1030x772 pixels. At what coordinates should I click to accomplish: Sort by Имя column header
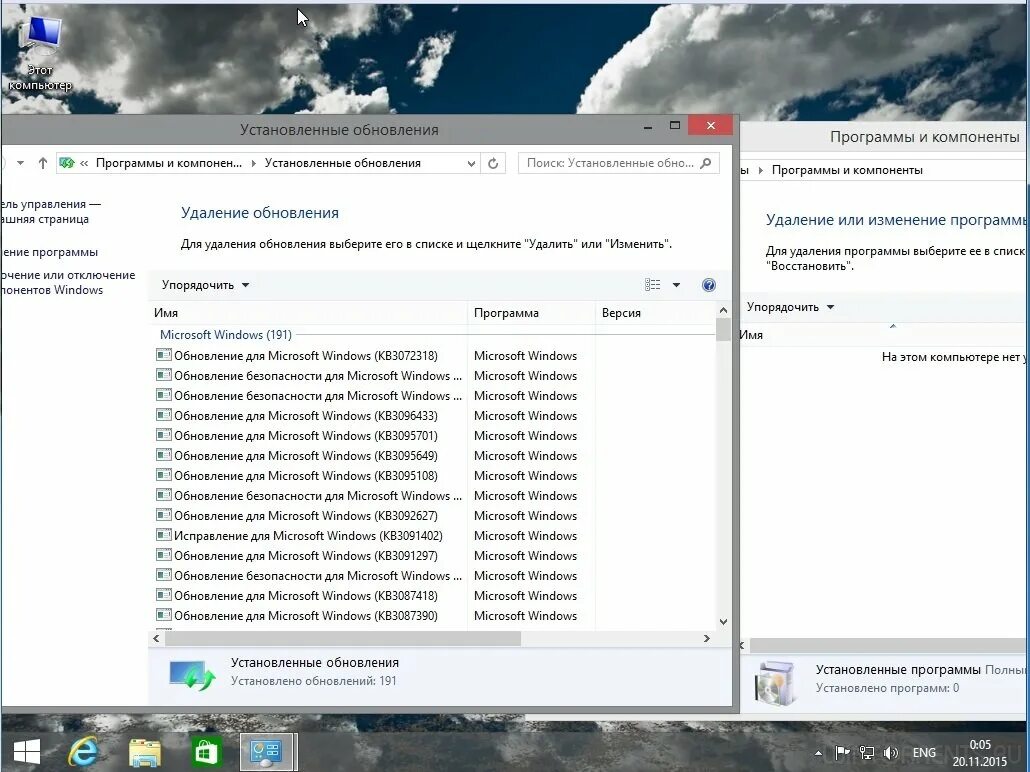click(307, 313)
